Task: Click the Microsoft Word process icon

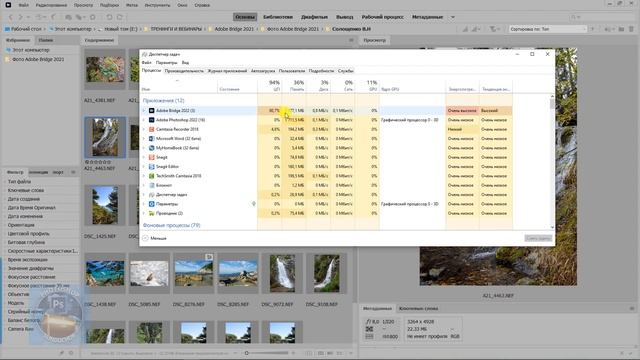Action: point(151,139)
